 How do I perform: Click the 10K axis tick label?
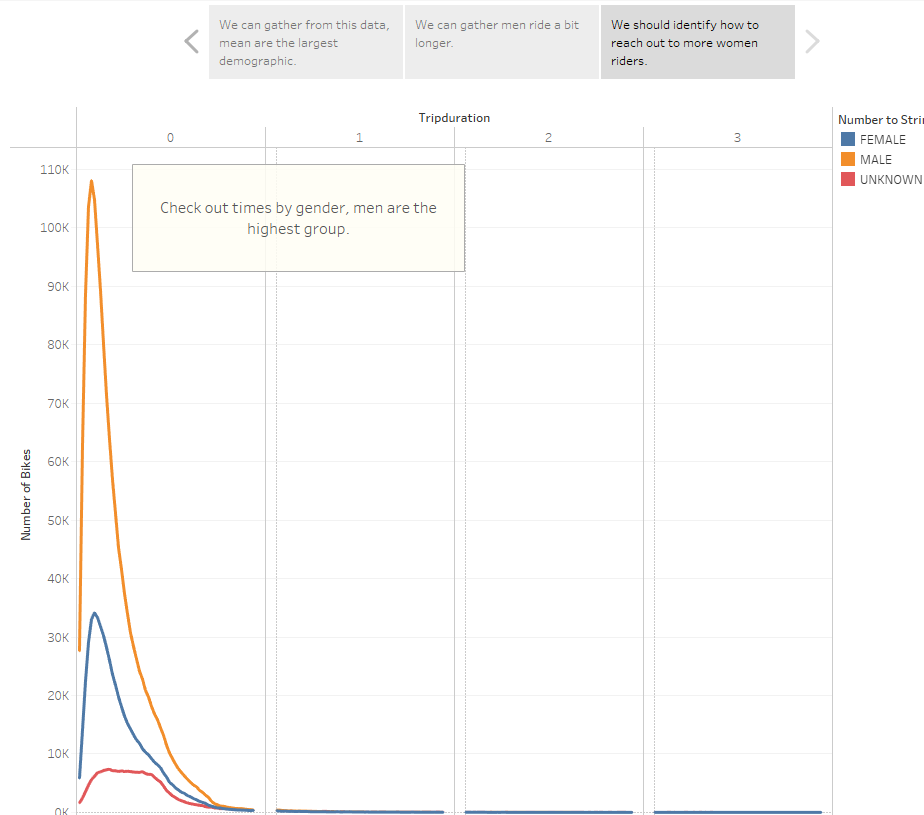[x=58, y=754]
